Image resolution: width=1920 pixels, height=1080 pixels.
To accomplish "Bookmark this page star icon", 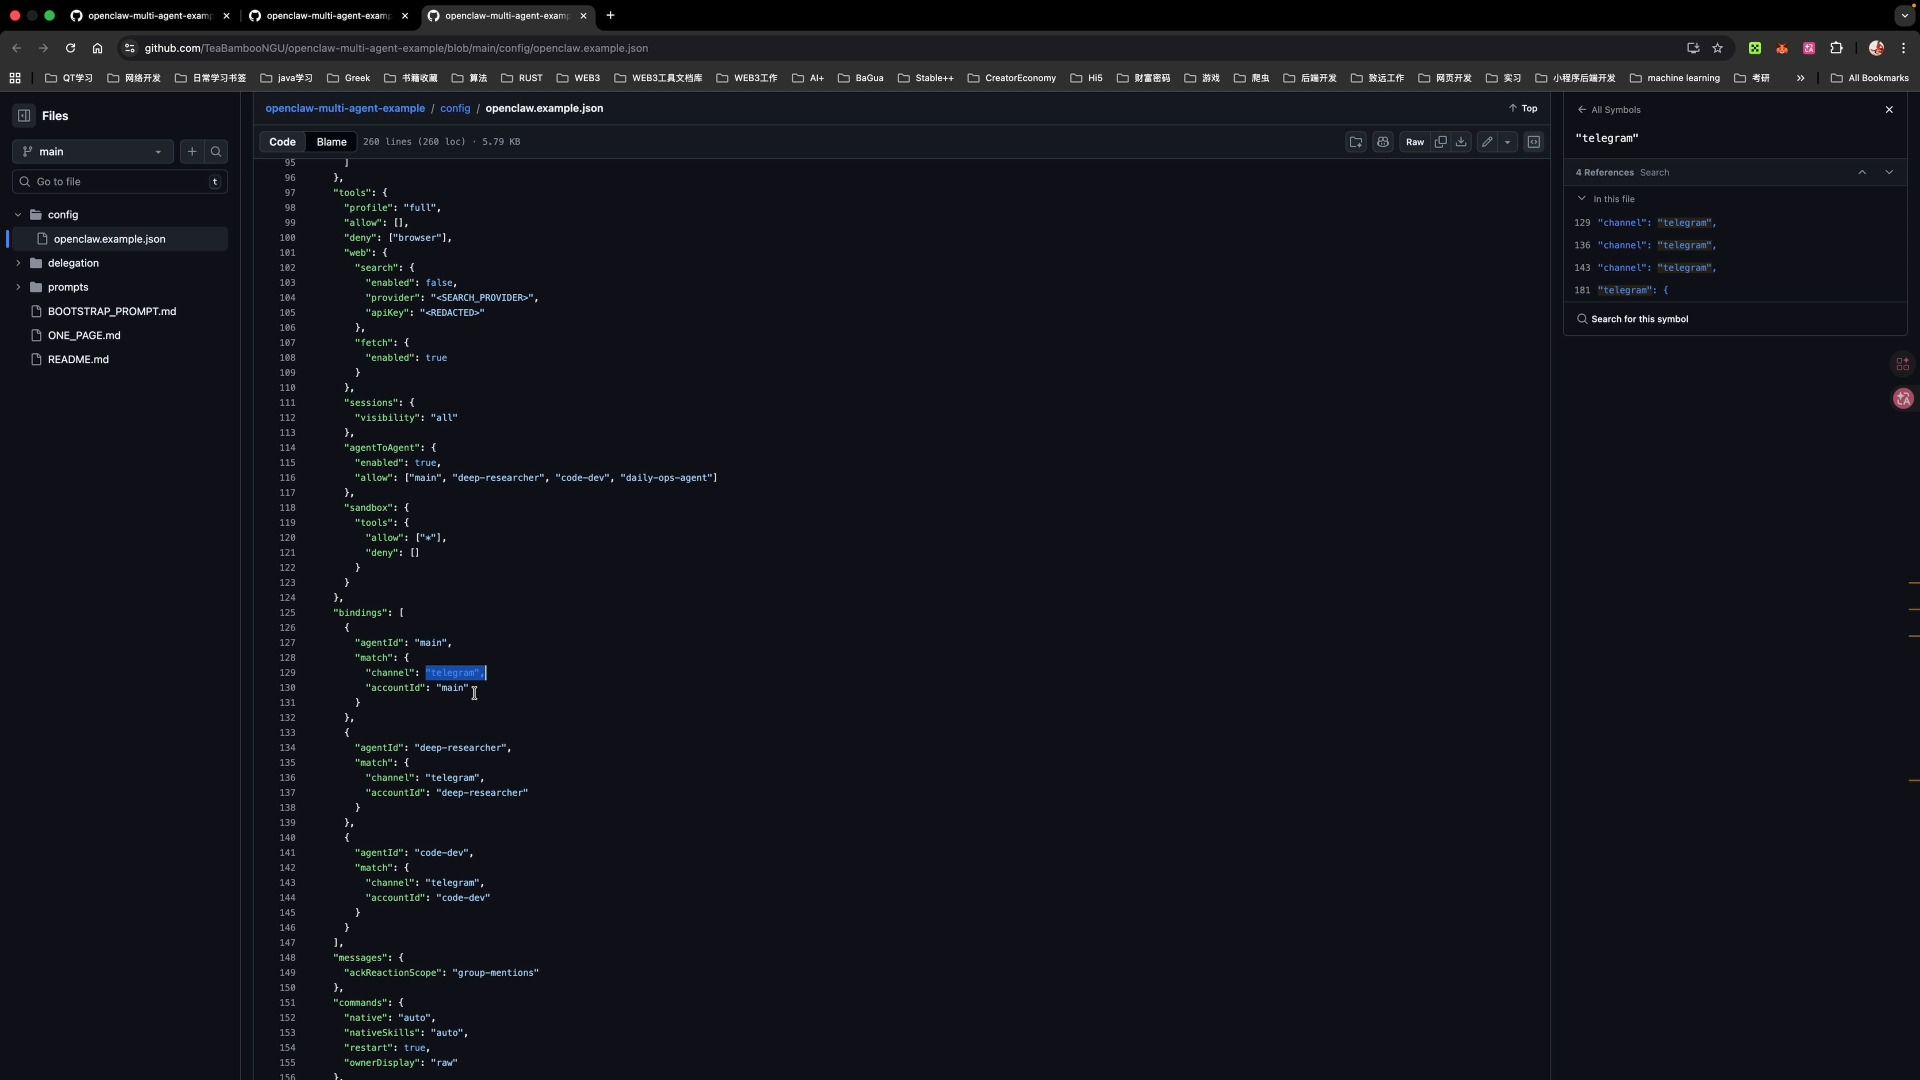I will 1718,48.
